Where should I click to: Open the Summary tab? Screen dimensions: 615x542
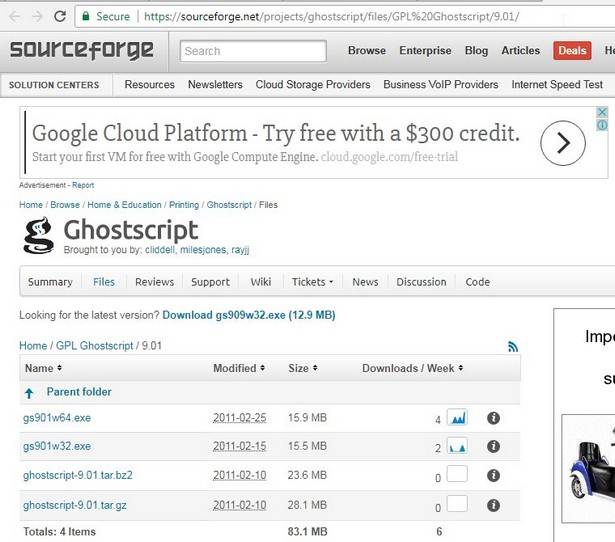(x=50, y=282)
